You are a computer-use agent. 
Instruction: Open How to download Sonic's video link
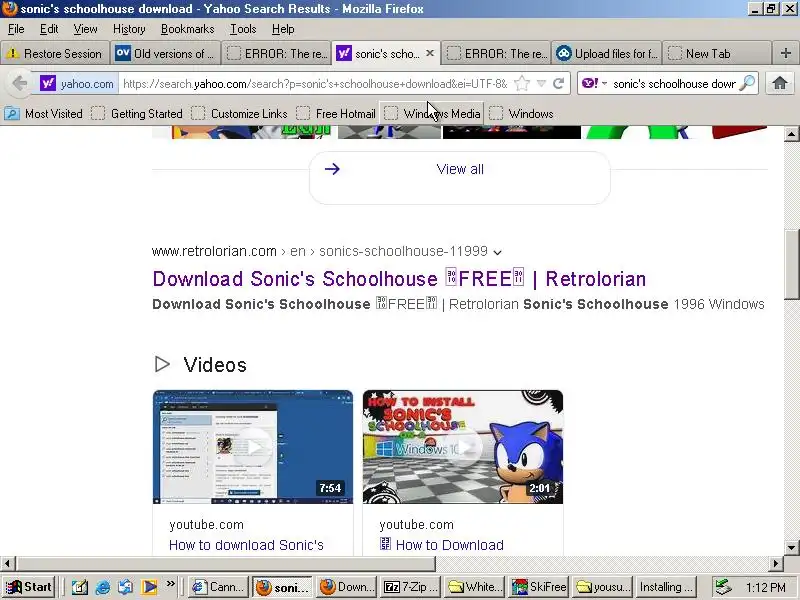click(246, 545)
